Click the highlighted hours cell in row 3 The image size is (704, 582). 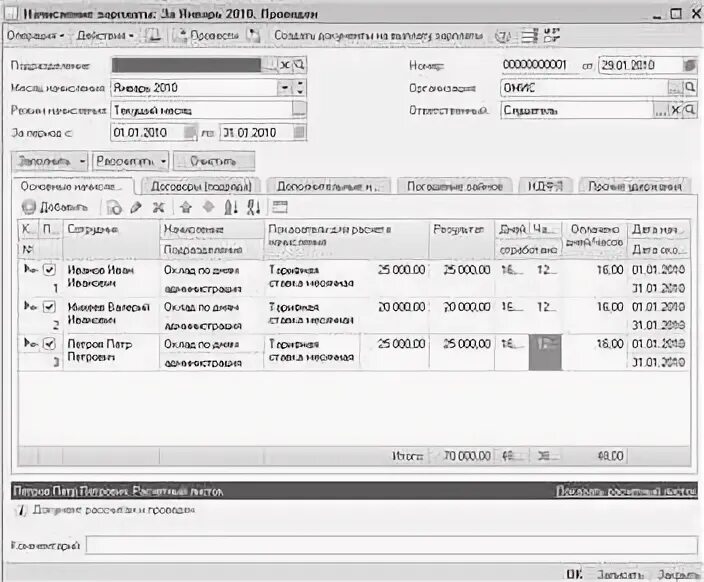pyautogui.click(x=545, y=353)
